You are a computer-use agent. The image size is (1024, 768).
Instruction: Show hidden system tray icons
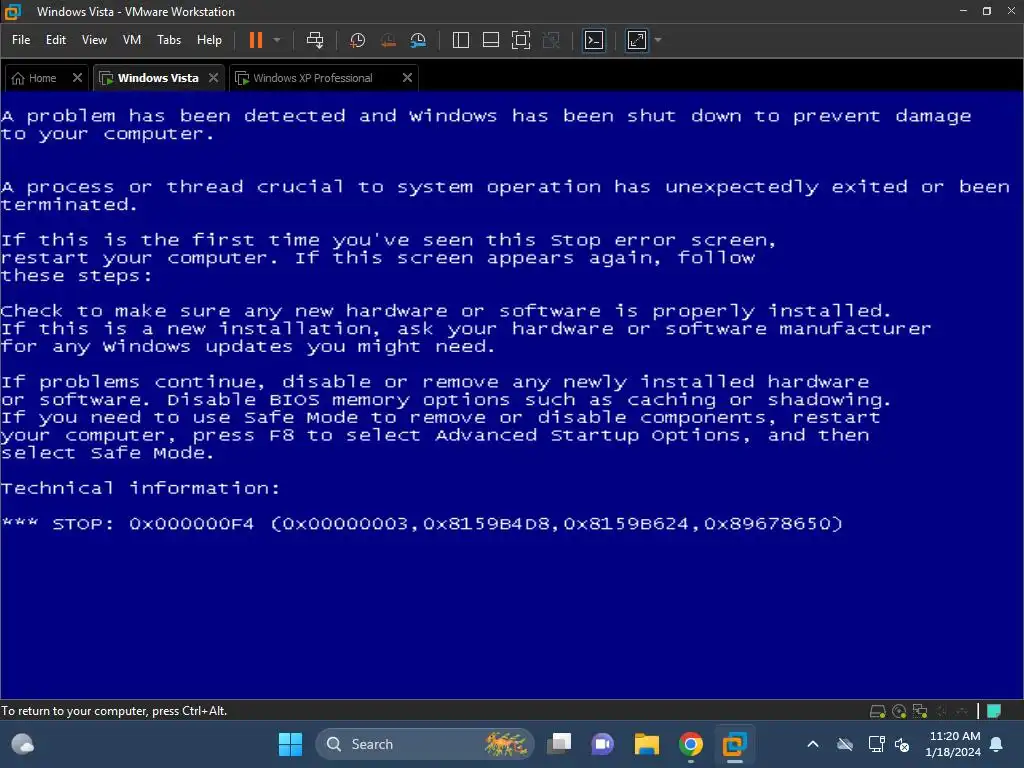[x=813, y=744]
